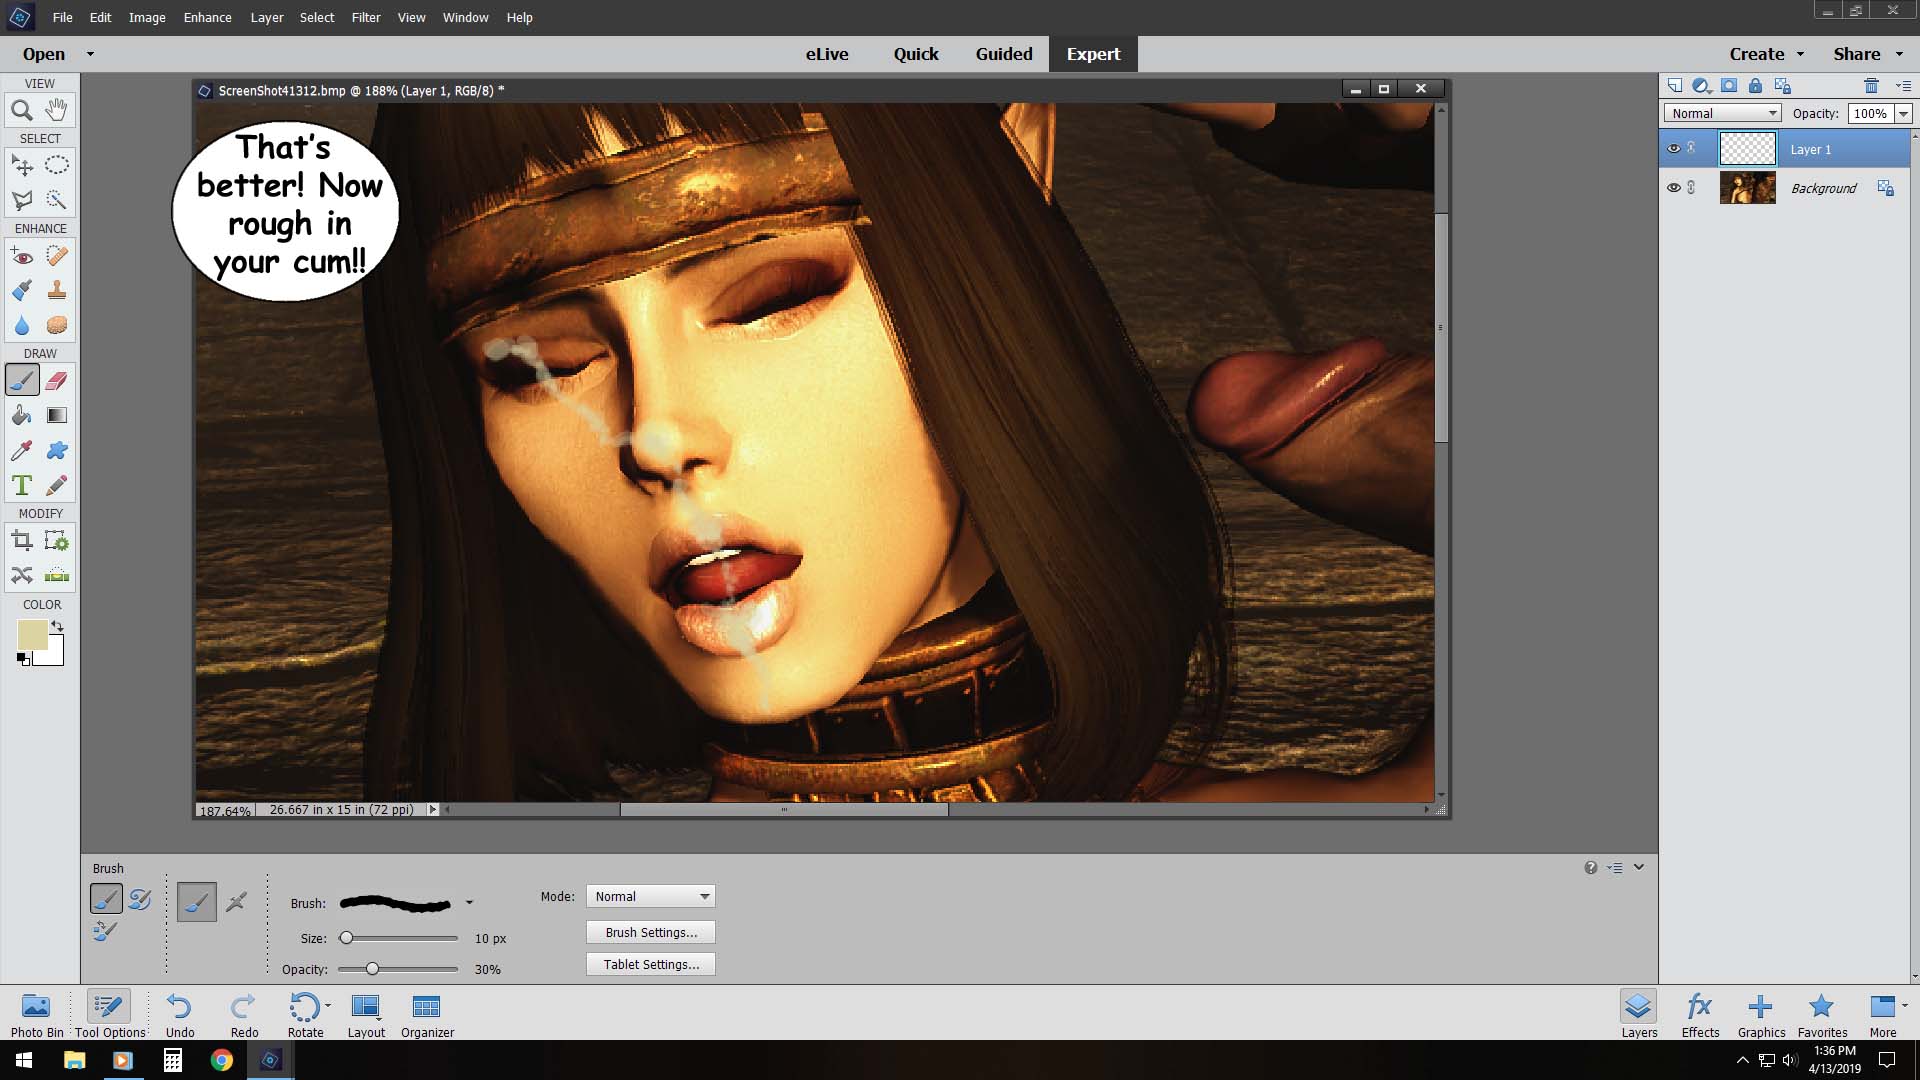Image resolution: width=1920 pixels, height=1080 pixels.
Task: Select the Clone Stamp tool
Action: (57, 290)
